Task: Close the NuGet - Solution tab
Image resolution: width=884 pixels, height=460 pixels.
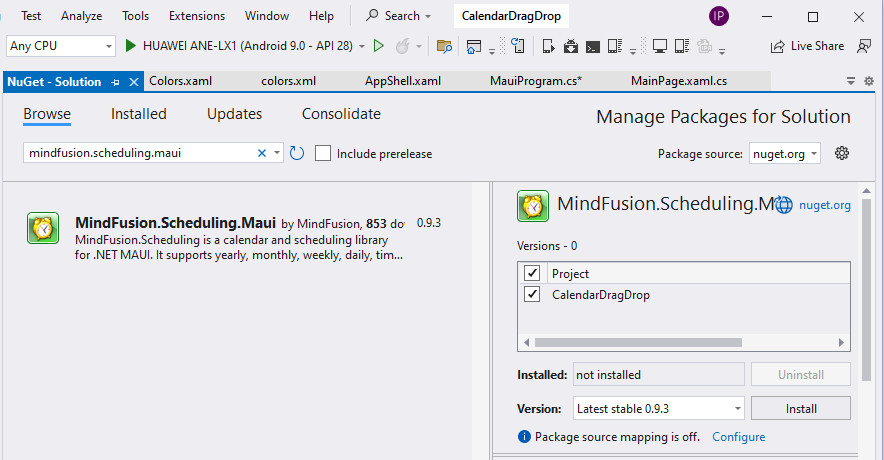Action: (x=134, y=82)
